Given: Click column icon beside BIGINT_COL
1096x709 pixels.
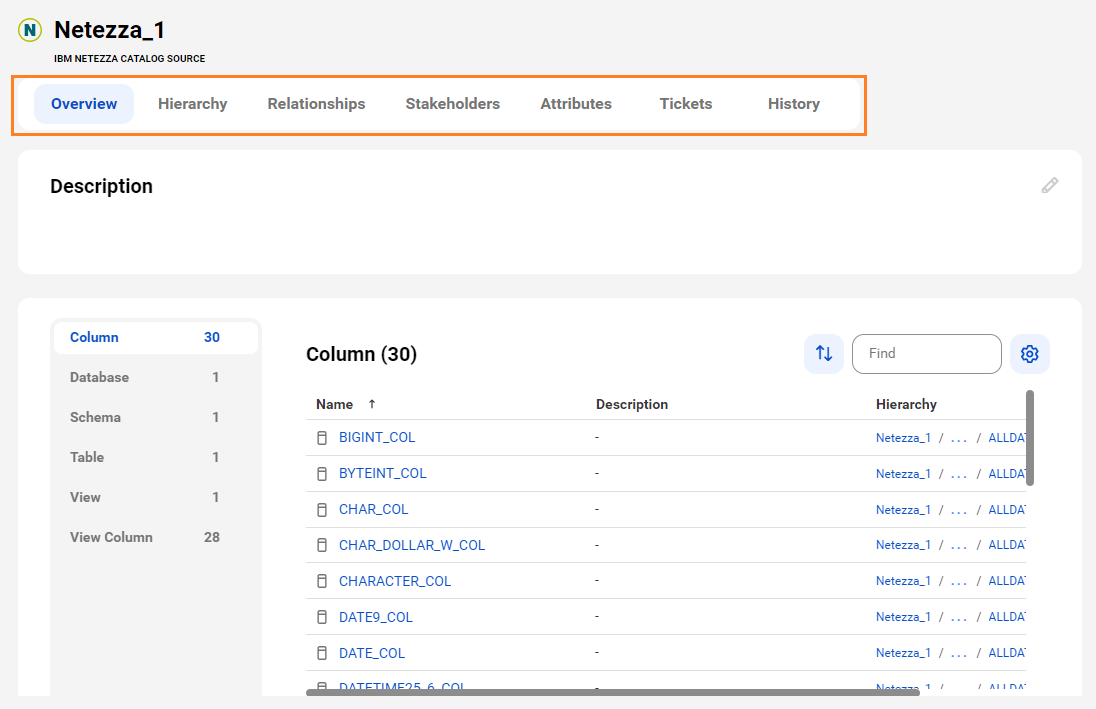Looking at the screenshot, I should click(322, 438).
